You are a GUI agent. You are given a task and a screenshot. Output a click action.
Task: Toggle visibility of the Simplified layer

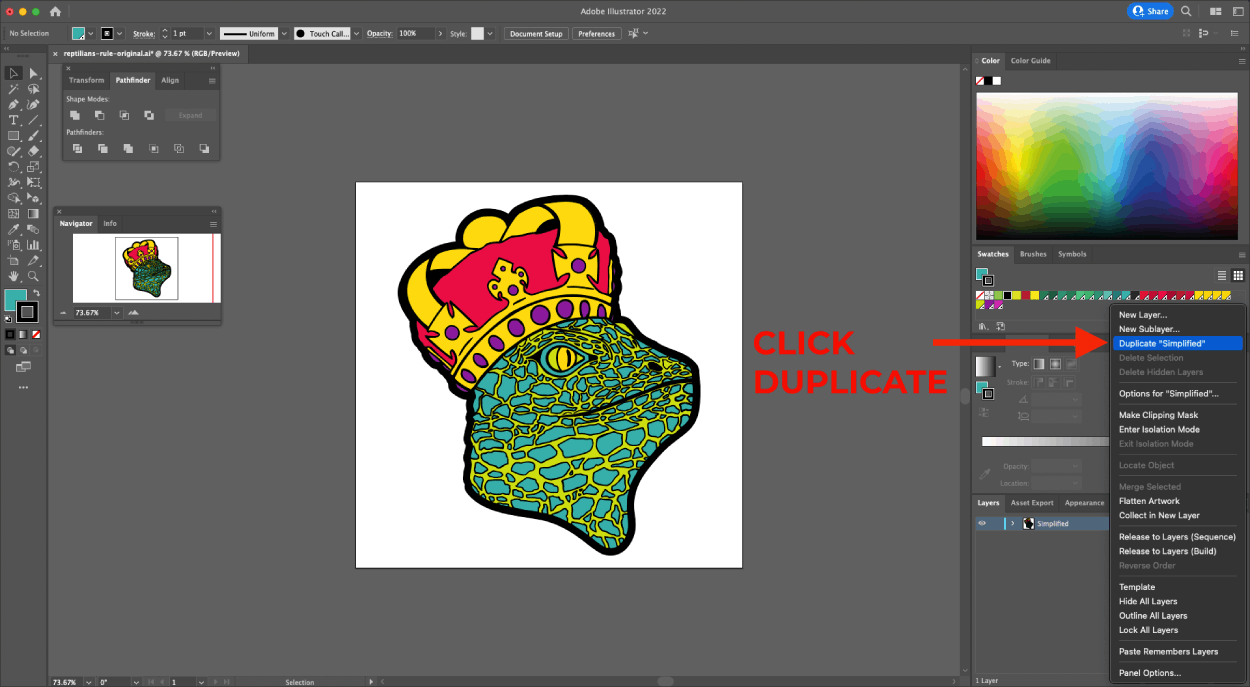(x=982, y=522)
